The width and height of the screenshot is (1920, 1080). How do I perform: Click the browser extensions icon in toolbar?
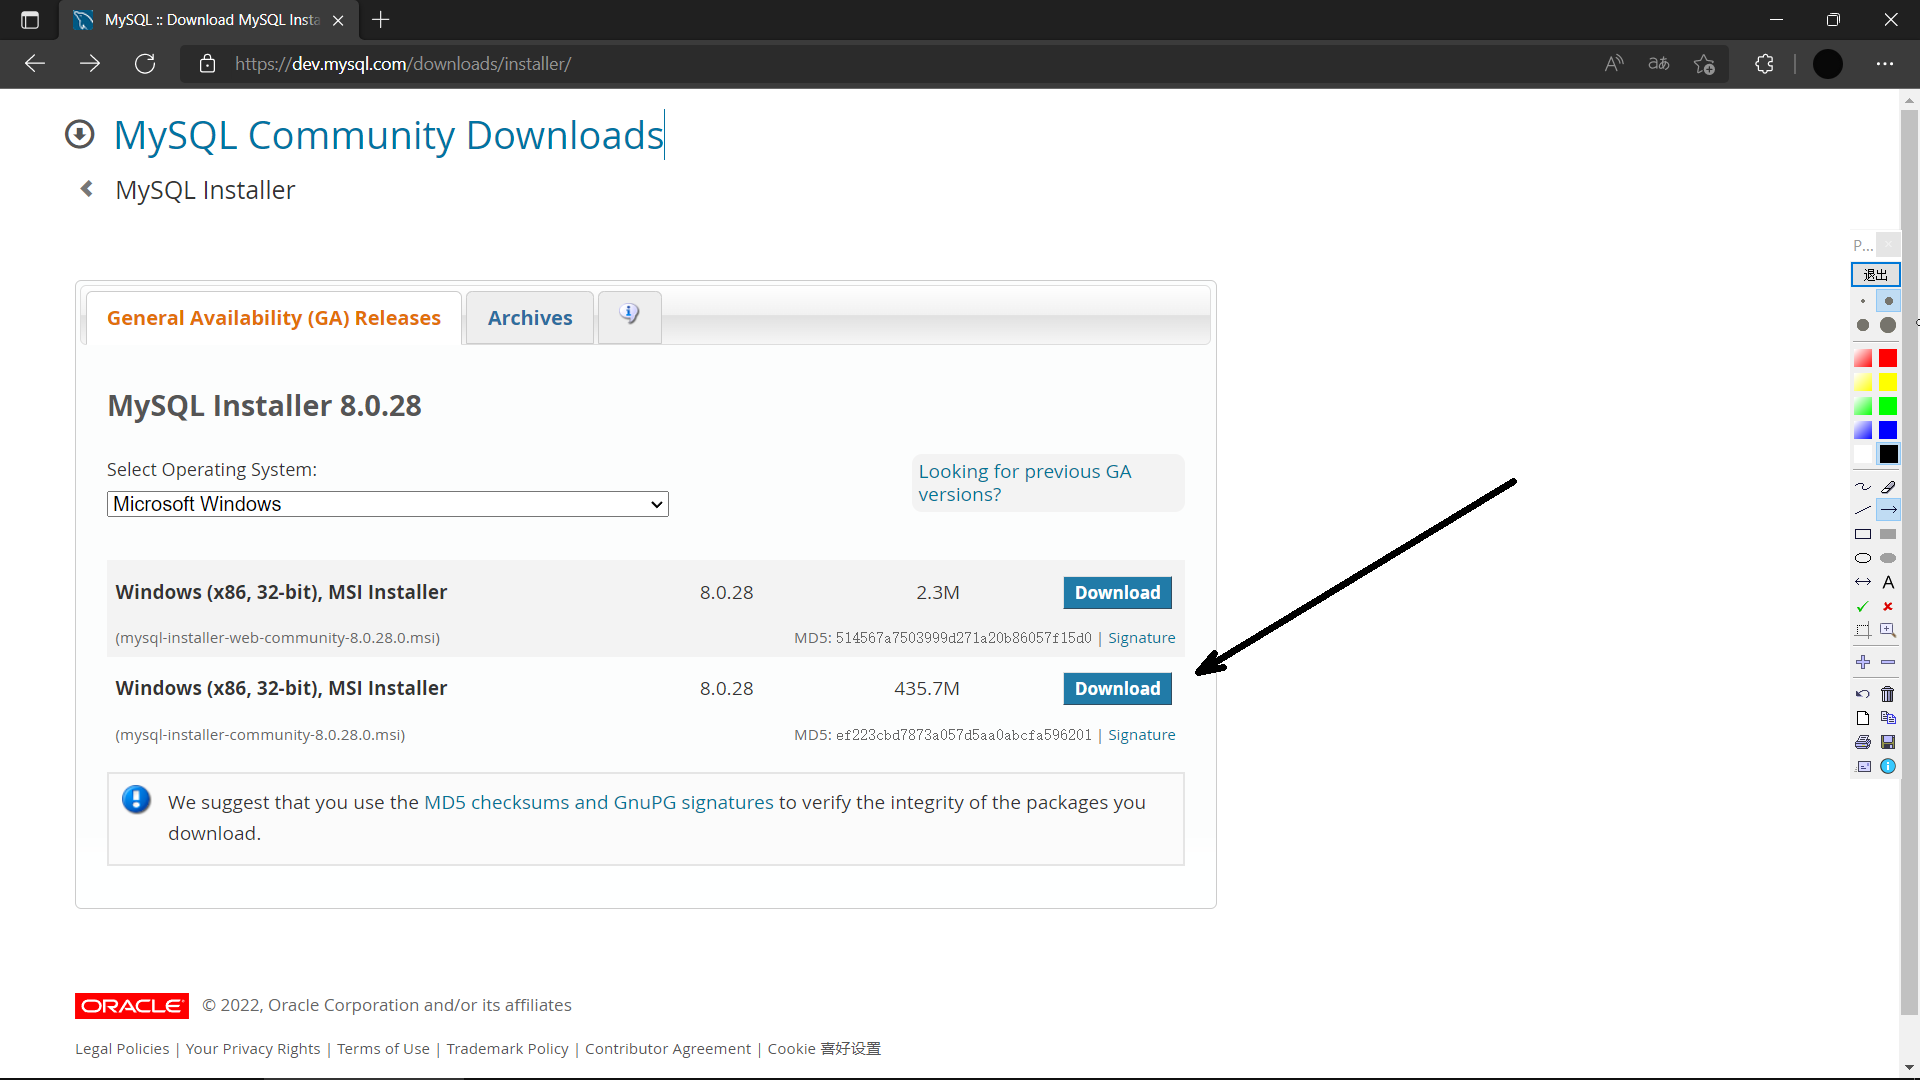pyautogui.click(x=1766, y=63)
